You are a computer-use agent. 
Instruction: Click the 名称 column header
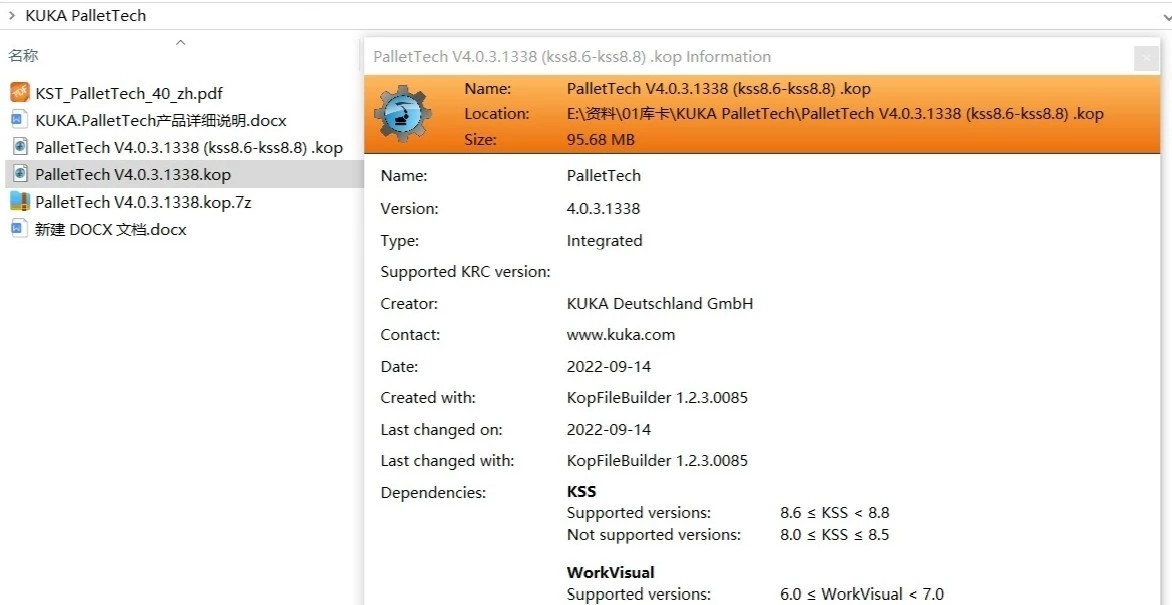[24, 56]
